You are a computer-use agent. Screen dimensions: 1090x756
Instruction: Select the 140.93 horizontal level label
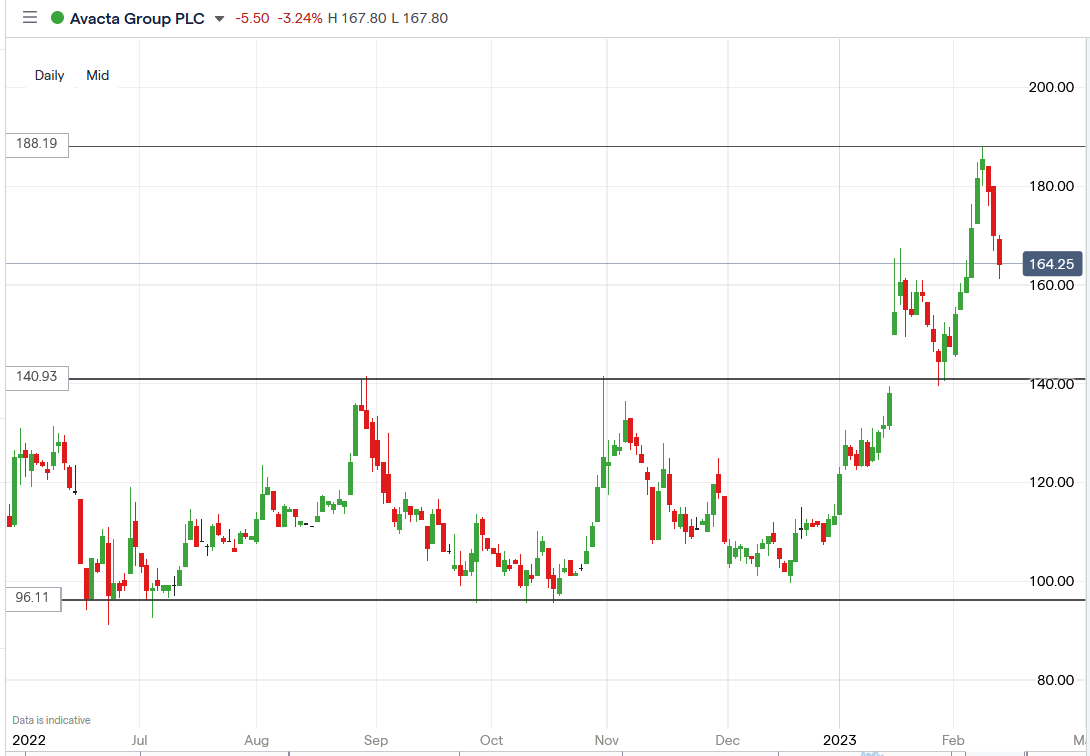coord(37,377)
